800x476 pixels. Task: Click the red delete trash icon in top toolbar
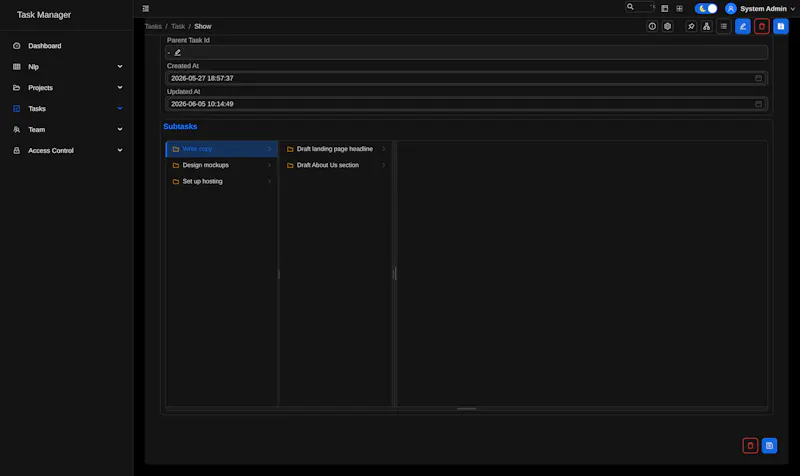coord(762,27)
